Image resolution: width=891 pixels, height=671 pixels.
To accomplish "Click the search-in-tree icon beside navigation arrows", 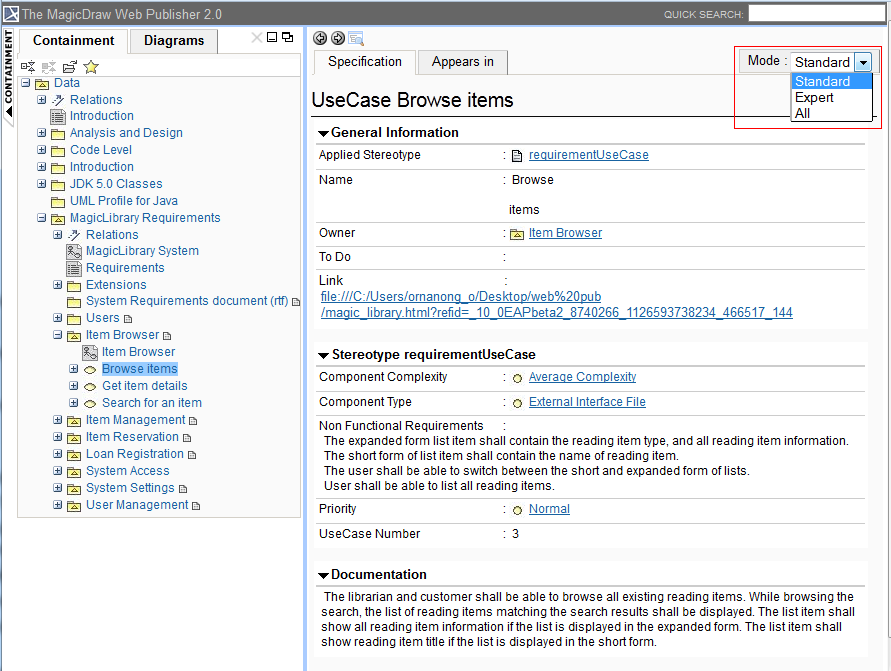I will 356,38.
